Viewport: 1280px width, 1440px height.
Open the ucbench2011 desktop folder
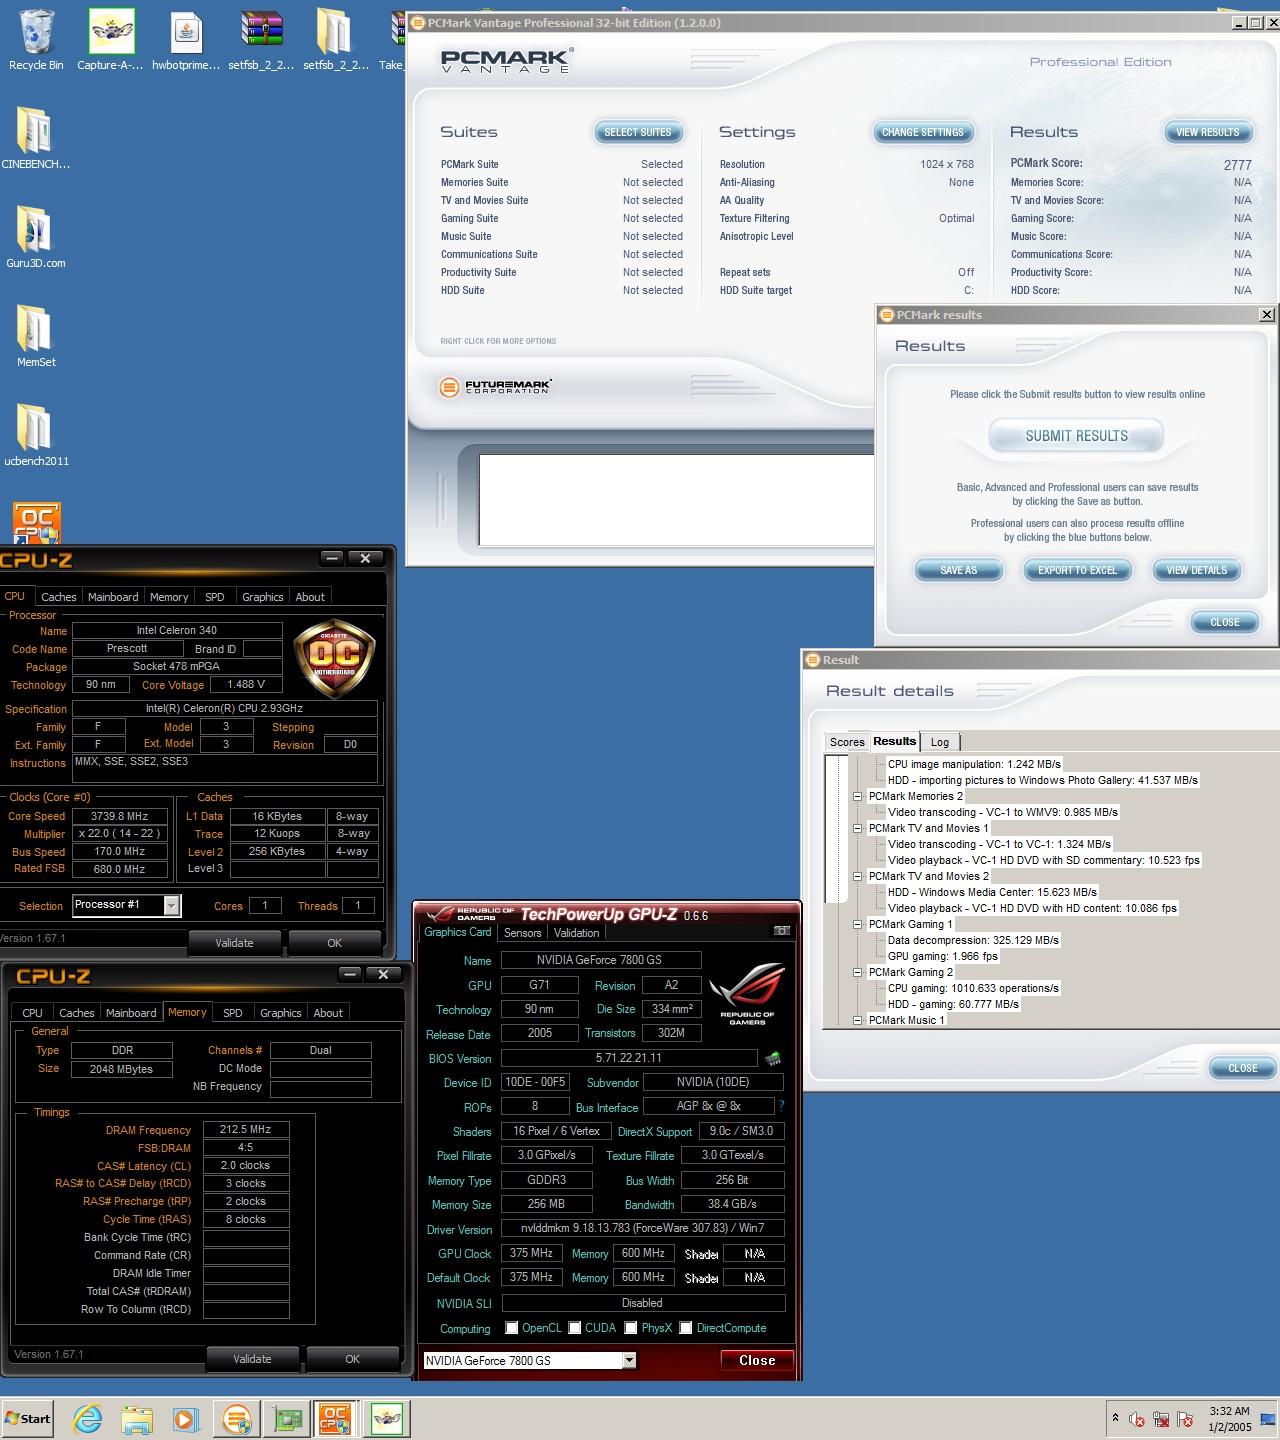36,435
